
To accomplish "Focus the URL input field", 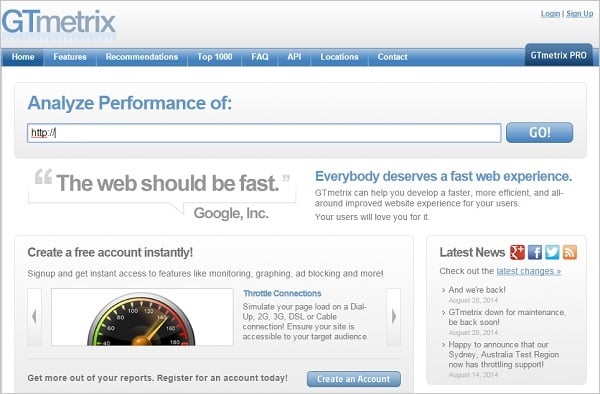I will [x=264, y=133].
